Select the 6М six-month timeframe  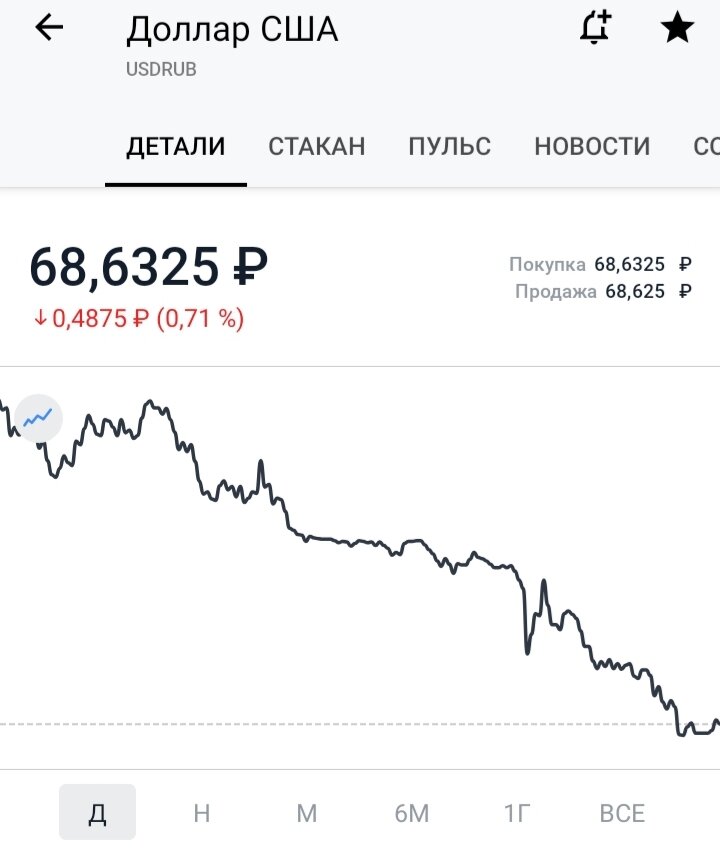click(x=410, y=812)
